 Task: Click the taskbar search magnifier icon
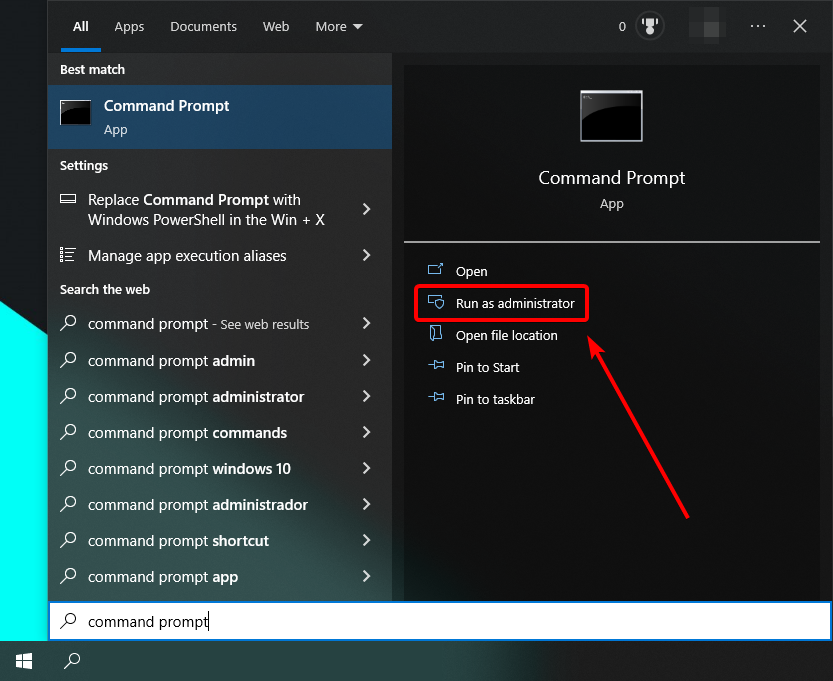point(72,661)
